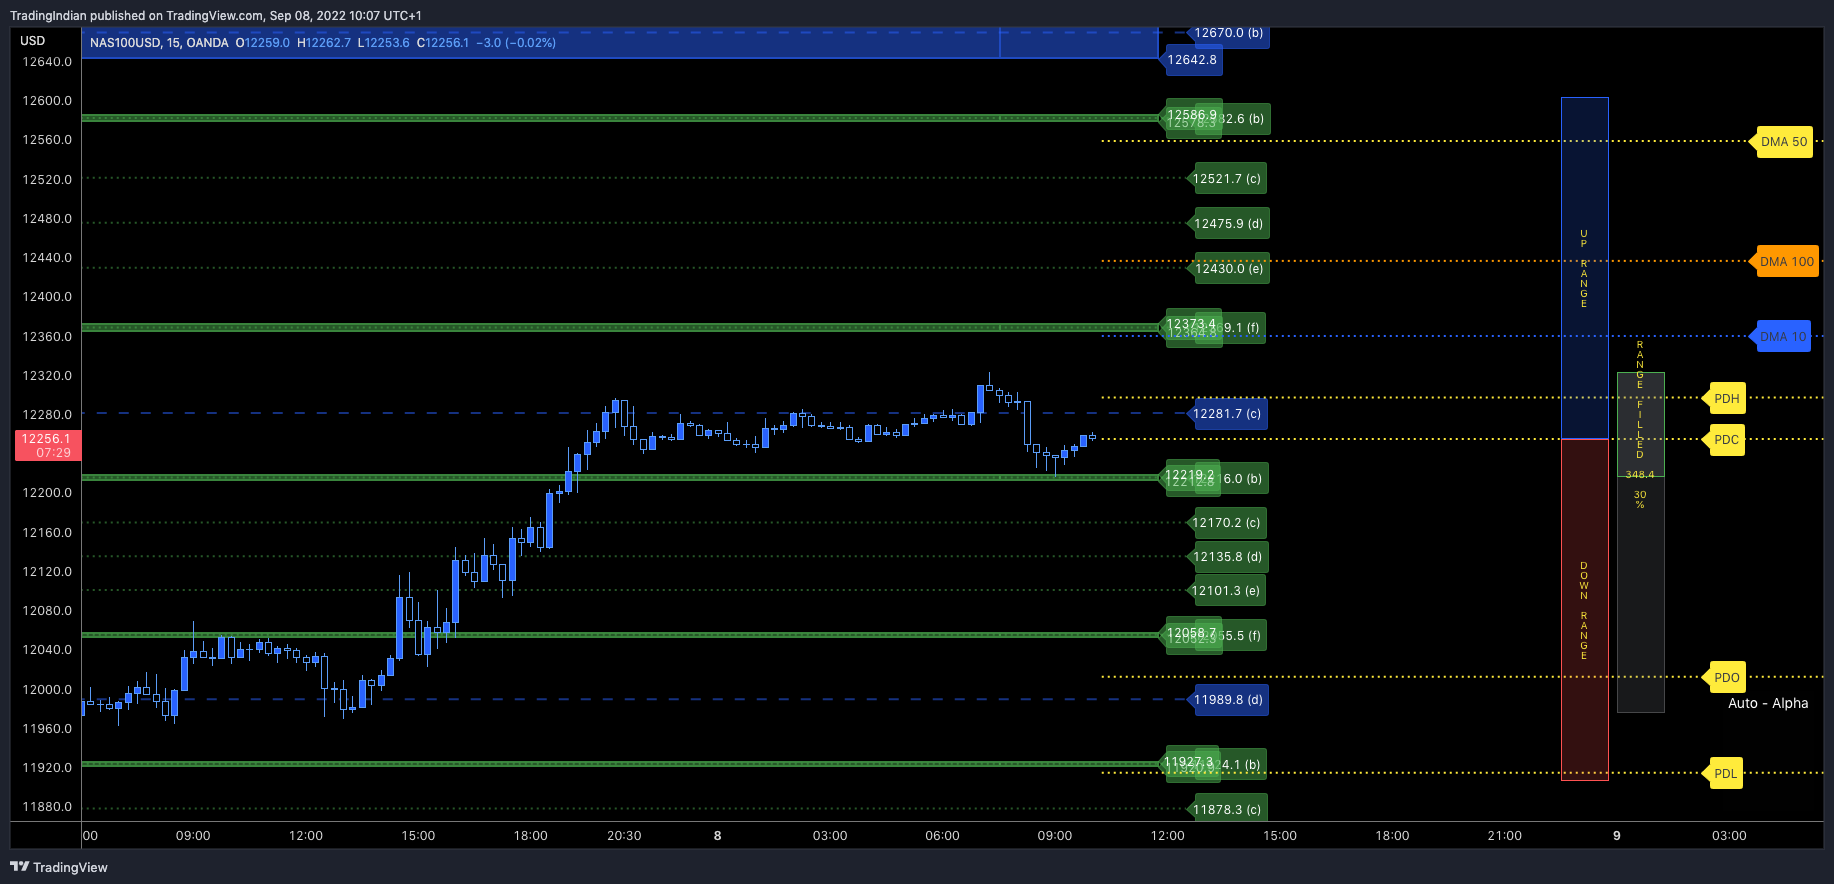1834x884 pixels.
Task: Select the blue UP RANGE bar
Action: (1585, 268)
